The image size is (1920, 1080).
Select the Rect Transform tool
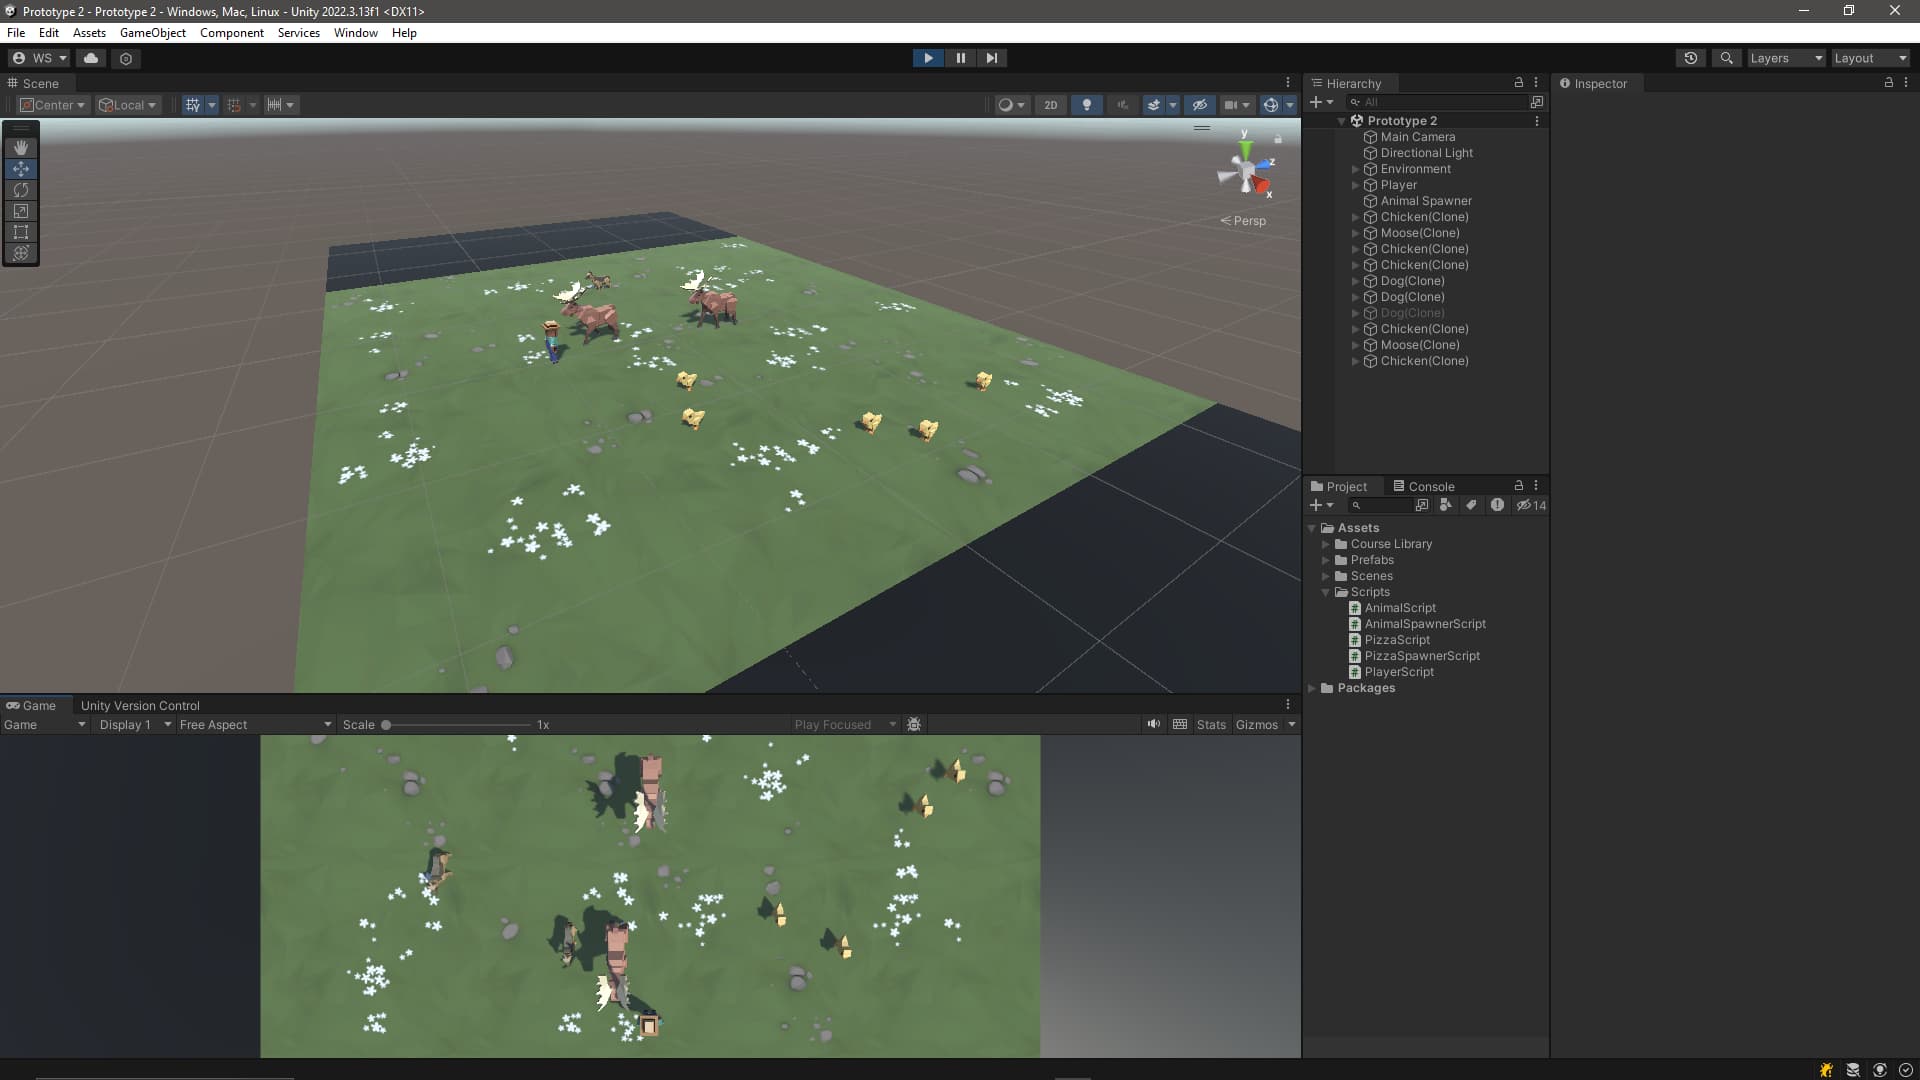[21, 232]
